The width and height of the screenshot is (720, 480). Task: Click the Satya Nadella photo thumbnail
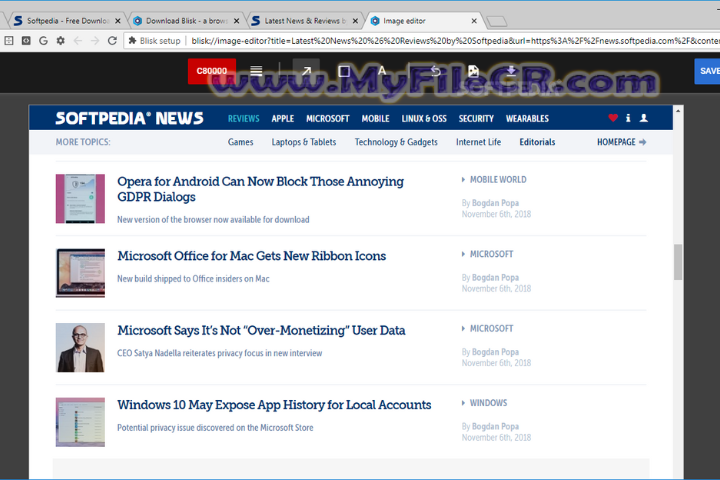point(80,347)
